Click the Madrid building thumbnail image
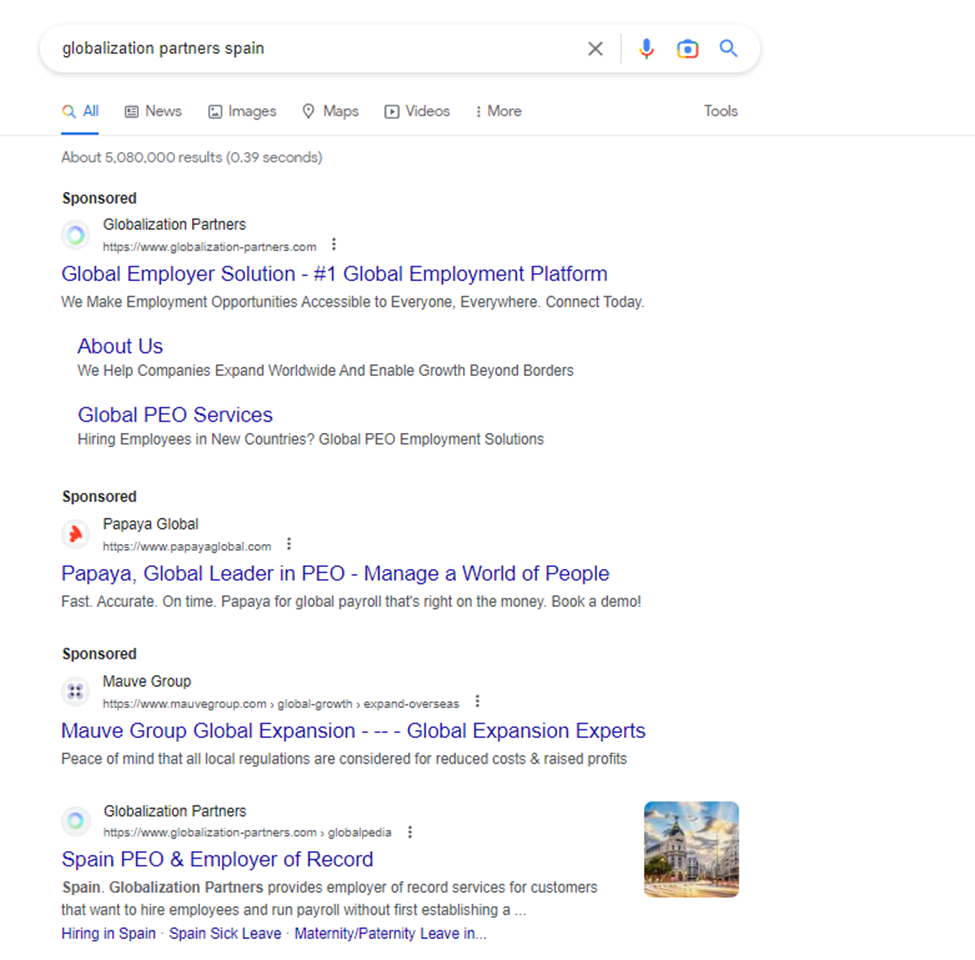 [691, 849]
